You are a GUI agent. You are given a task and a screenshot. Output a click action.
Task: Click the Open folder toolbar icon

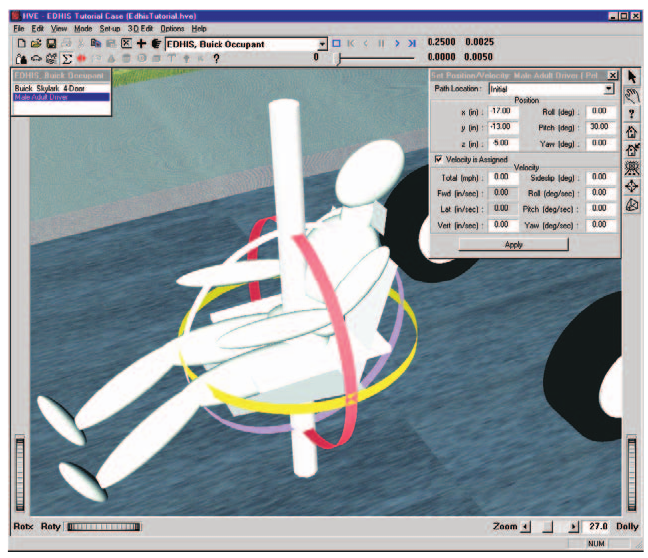pyautogui.click(x=36, y=43)
